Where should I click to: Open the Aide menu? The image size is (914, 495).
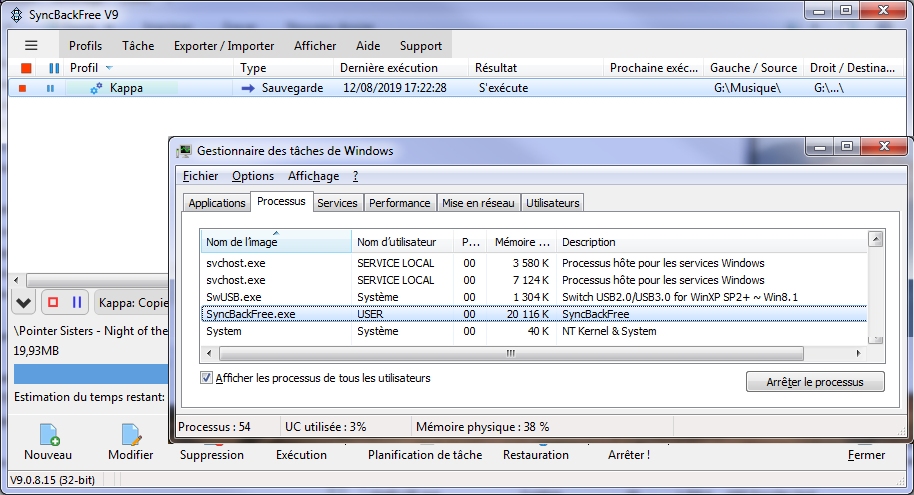368,45
